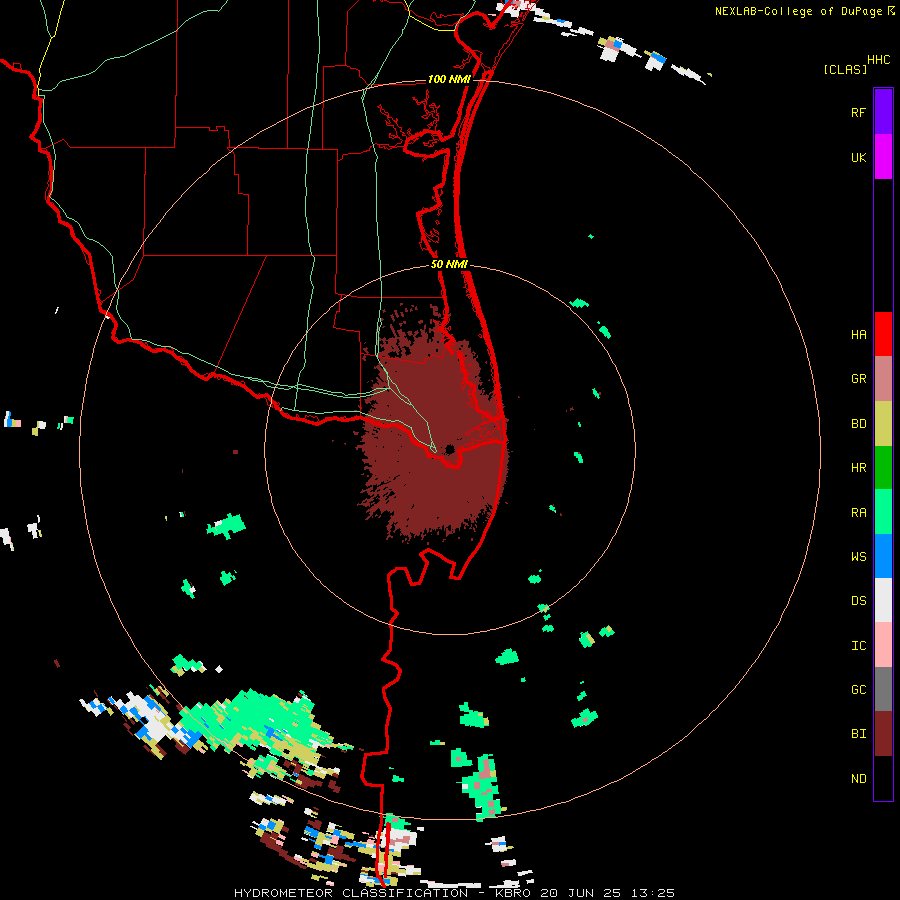Select the ND black legend swatch
The image size is (900, 900).
click(x=883, y=778)
